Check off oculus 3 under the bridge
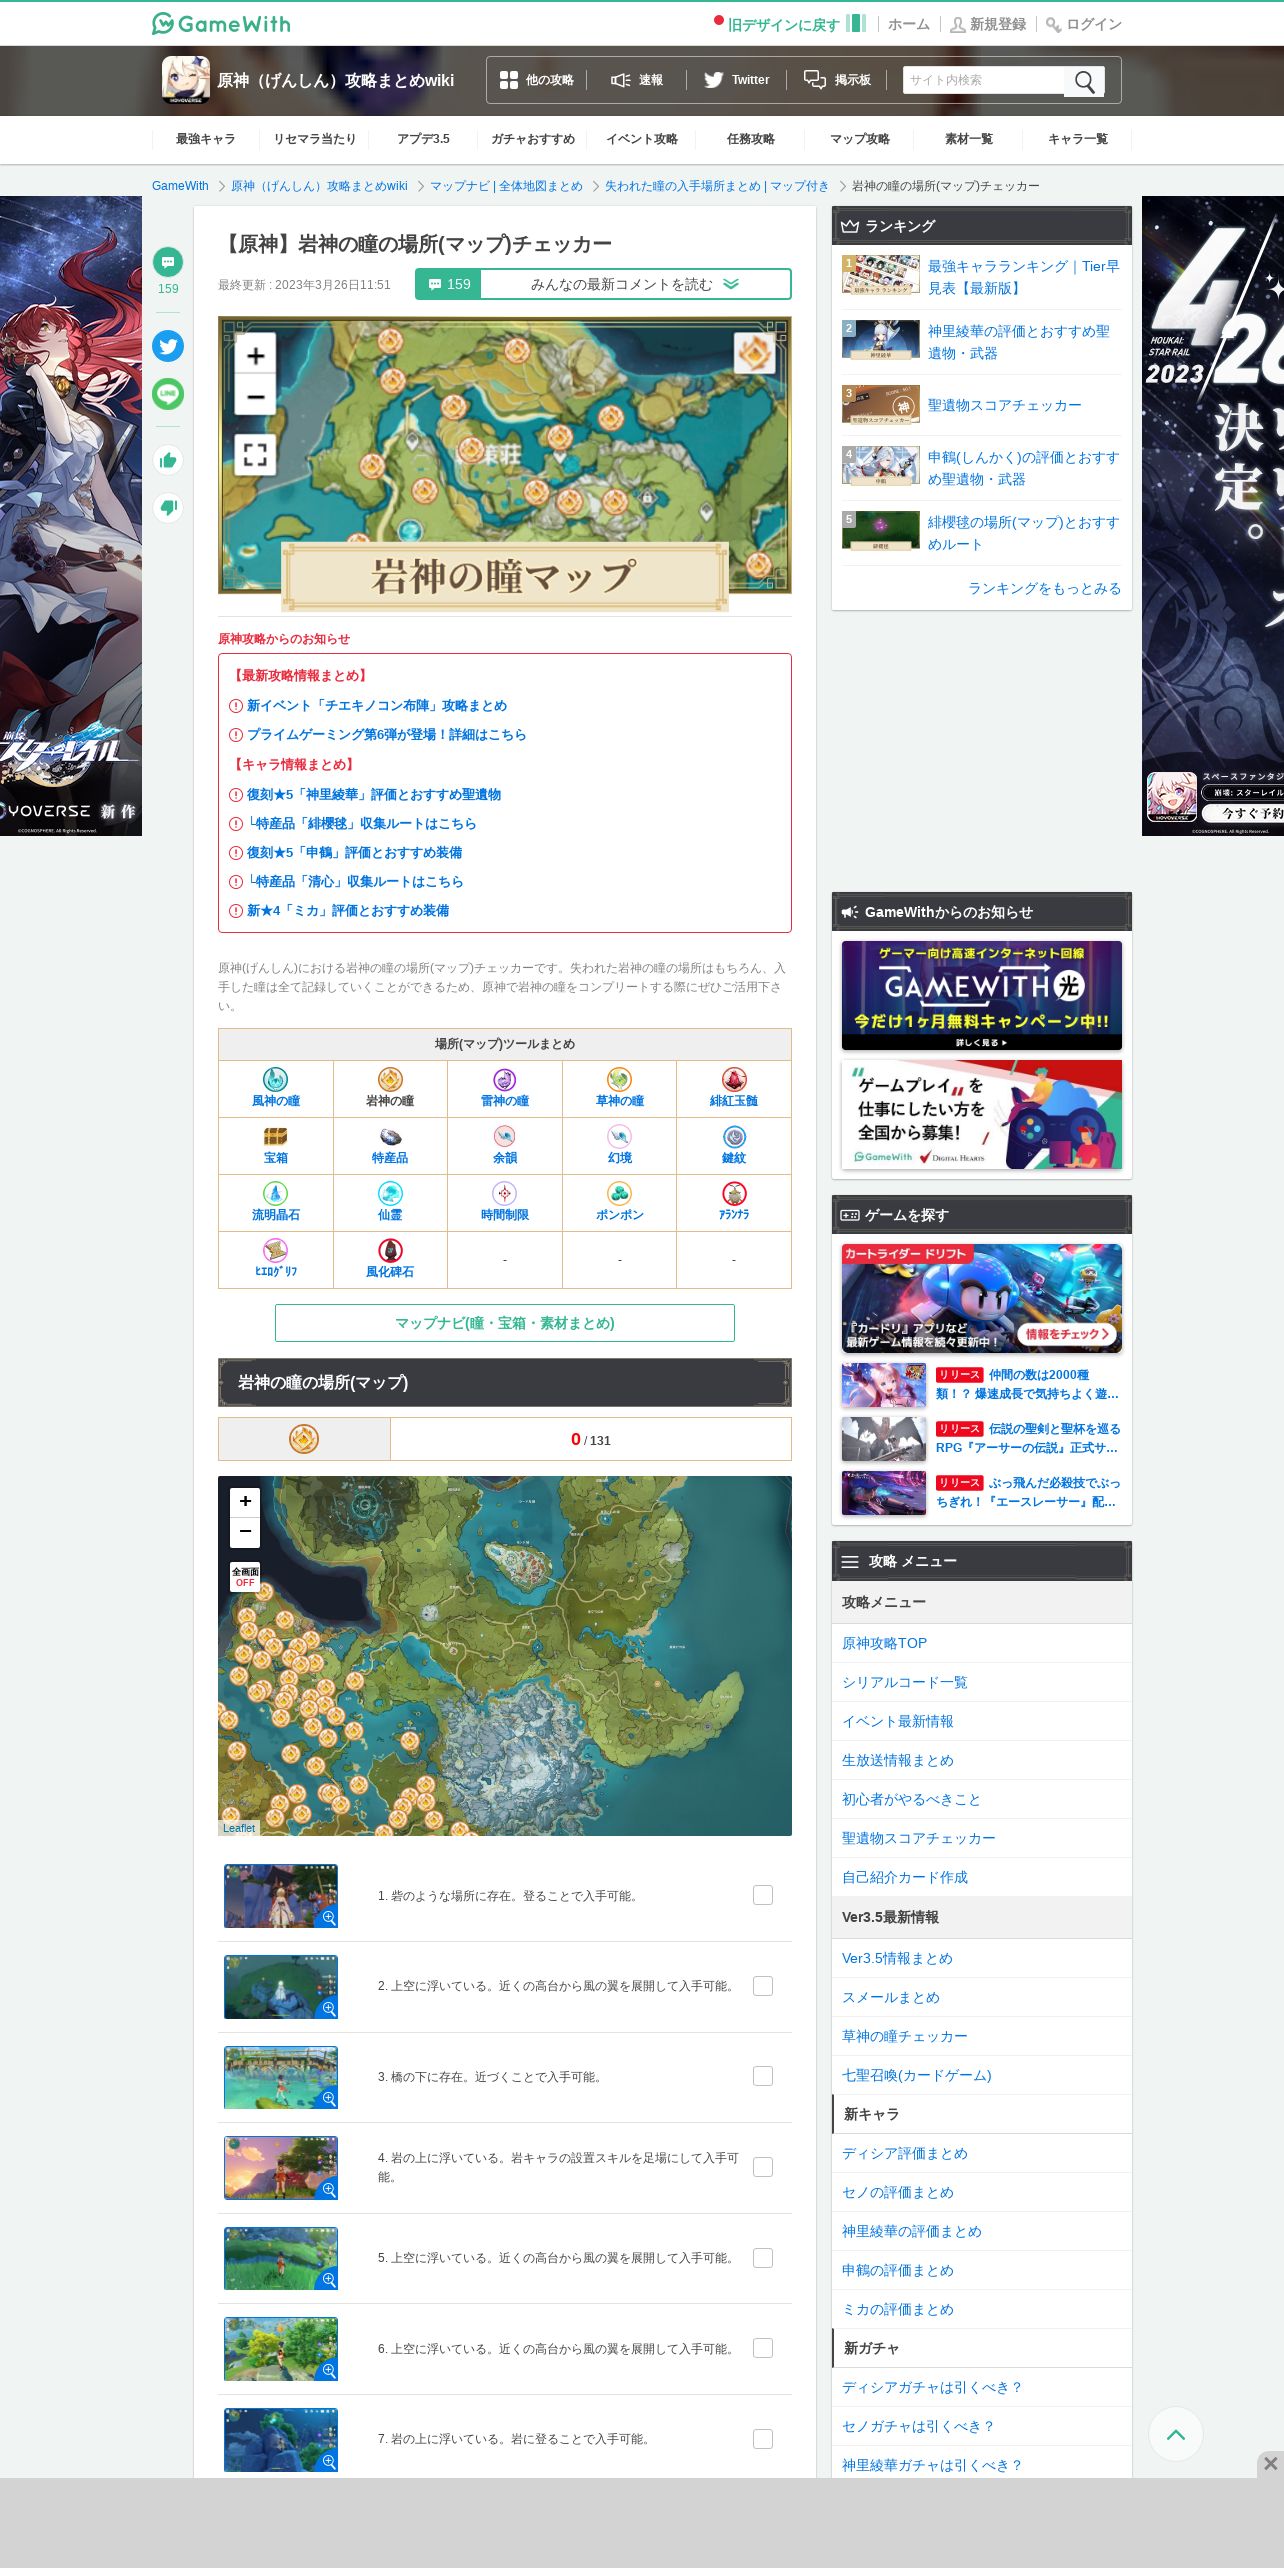 tap(763, 2076)
